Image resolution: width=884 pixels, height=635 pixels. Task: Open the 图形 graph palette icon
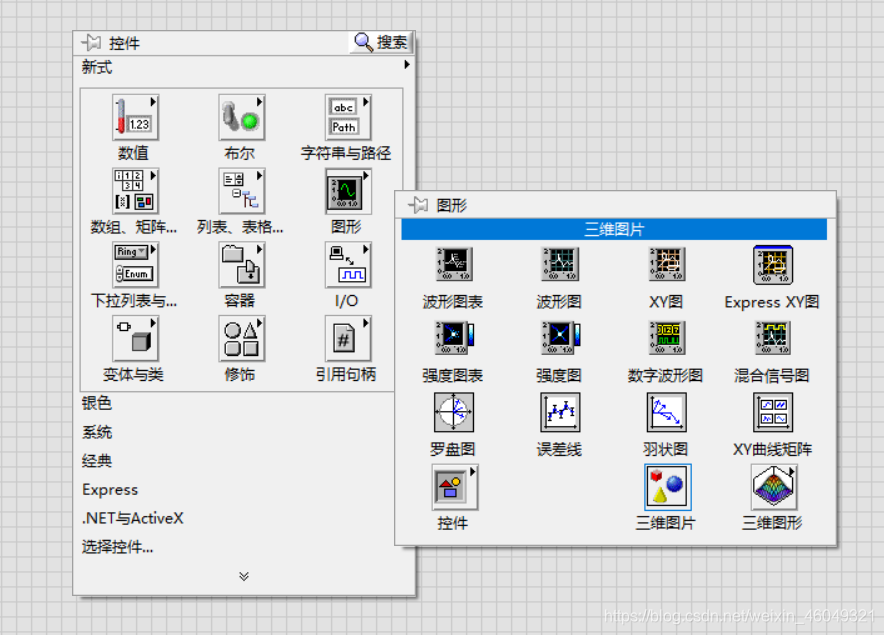coord(348,191)
